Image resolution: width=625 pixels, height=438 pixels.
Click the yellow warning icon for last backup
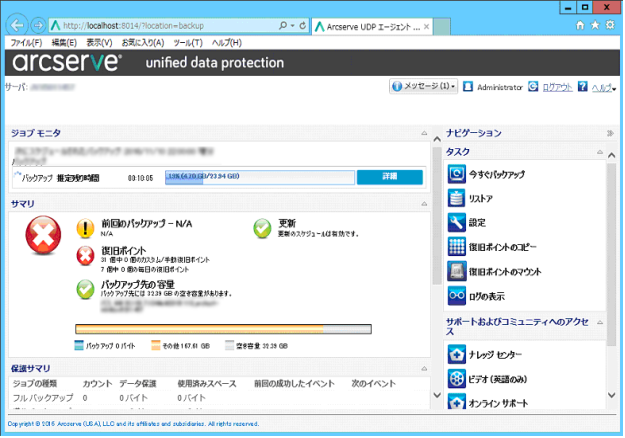85,228
